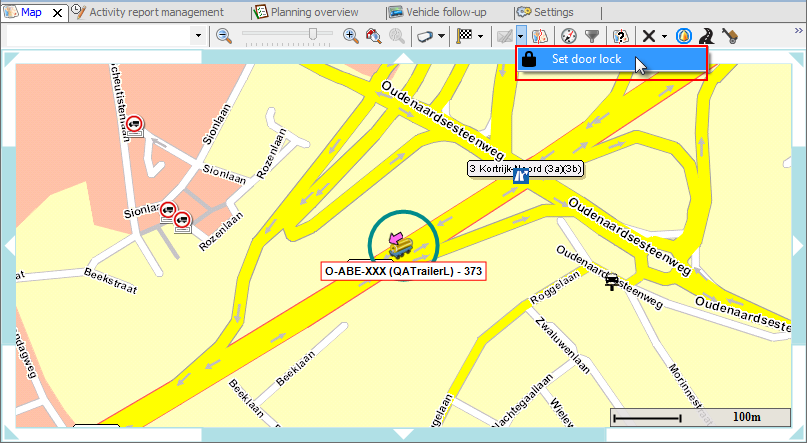This screenshot has height=443, width=807.
Task: Click the O-ABE-XXX (QATrailerL) vehicle label
Action: tap(403, 271)
